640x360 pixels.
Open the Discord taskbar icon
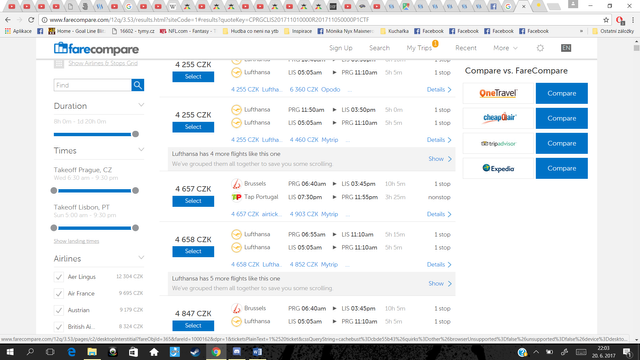(237, 352)
